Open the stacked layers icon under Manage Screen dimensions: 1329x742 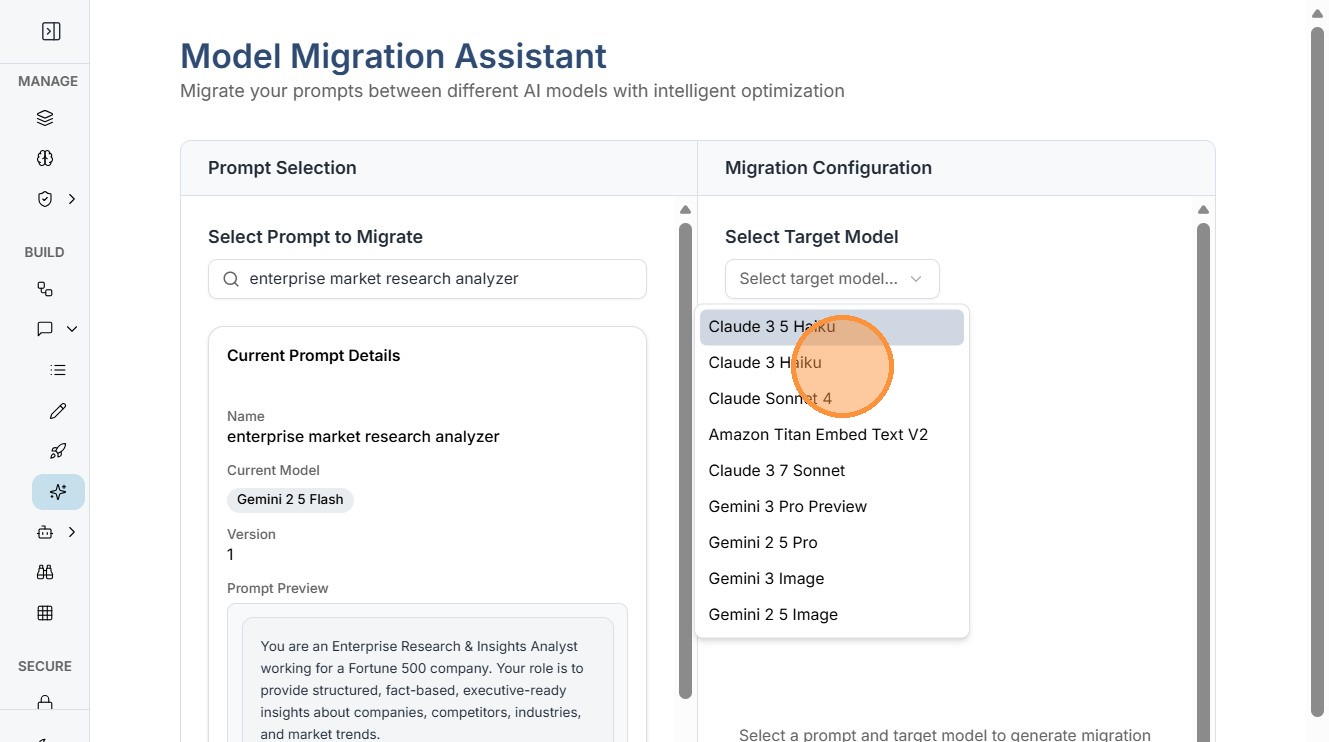point(45,118)
